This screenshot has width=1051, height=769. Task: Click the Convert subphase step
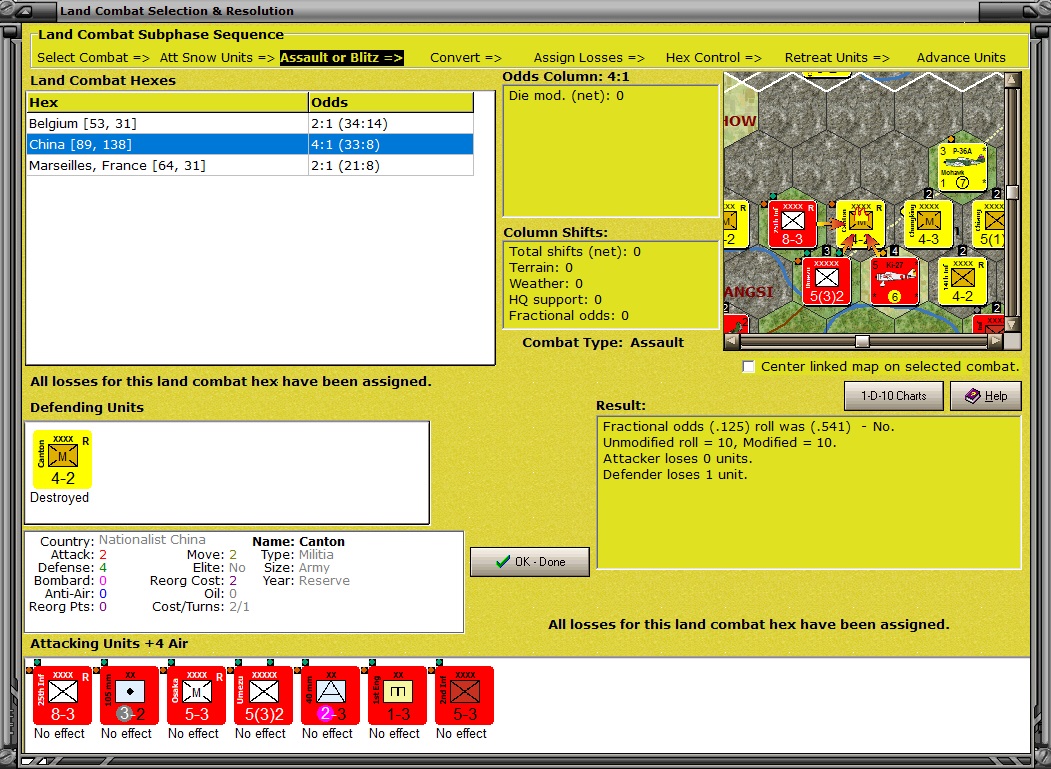(x=466, y=58)
